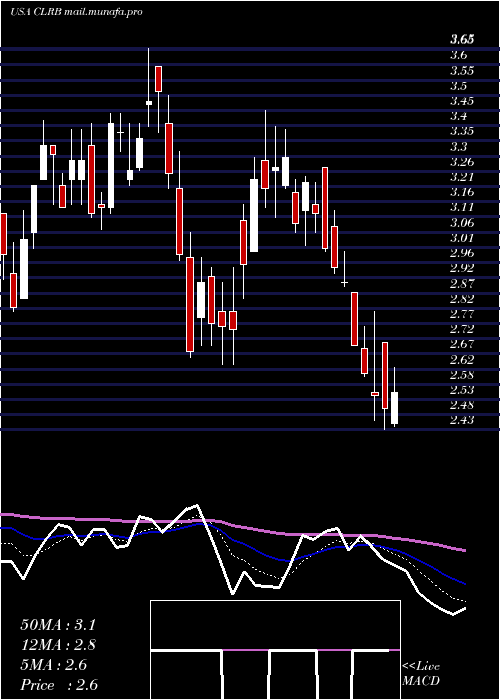The image size is (500, 700).
Task: Select the 2.72 price axis label
Action: [462, 329]
